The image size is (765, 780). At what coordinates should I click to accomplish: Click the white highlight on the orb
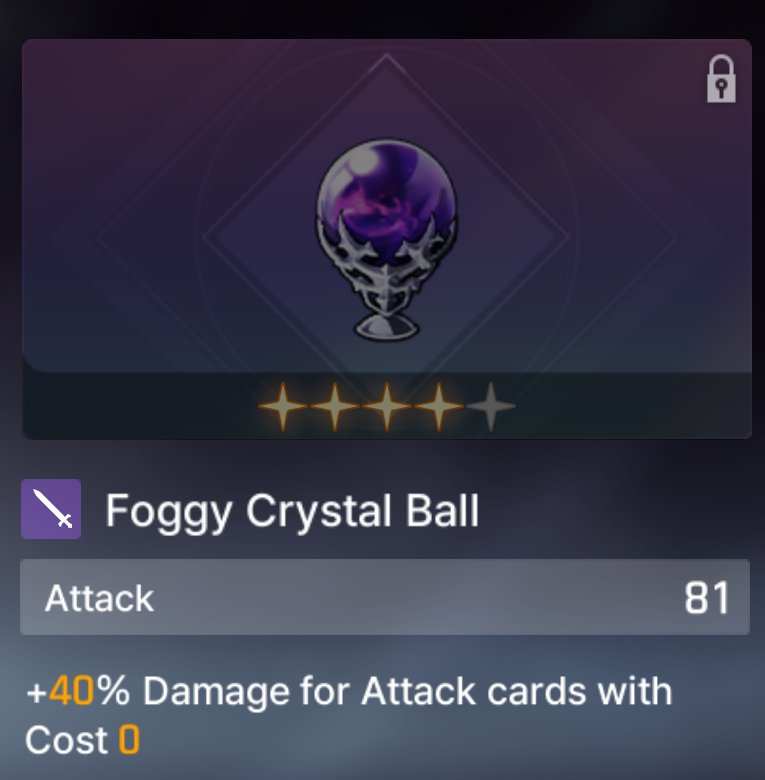(x=362, y=160)
